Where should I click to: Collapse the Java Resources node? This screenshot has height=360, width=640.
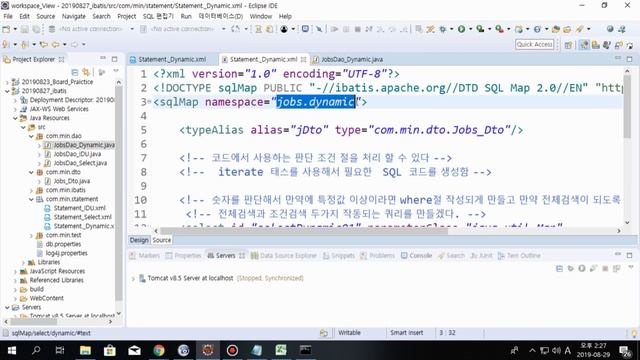[15, 118]
